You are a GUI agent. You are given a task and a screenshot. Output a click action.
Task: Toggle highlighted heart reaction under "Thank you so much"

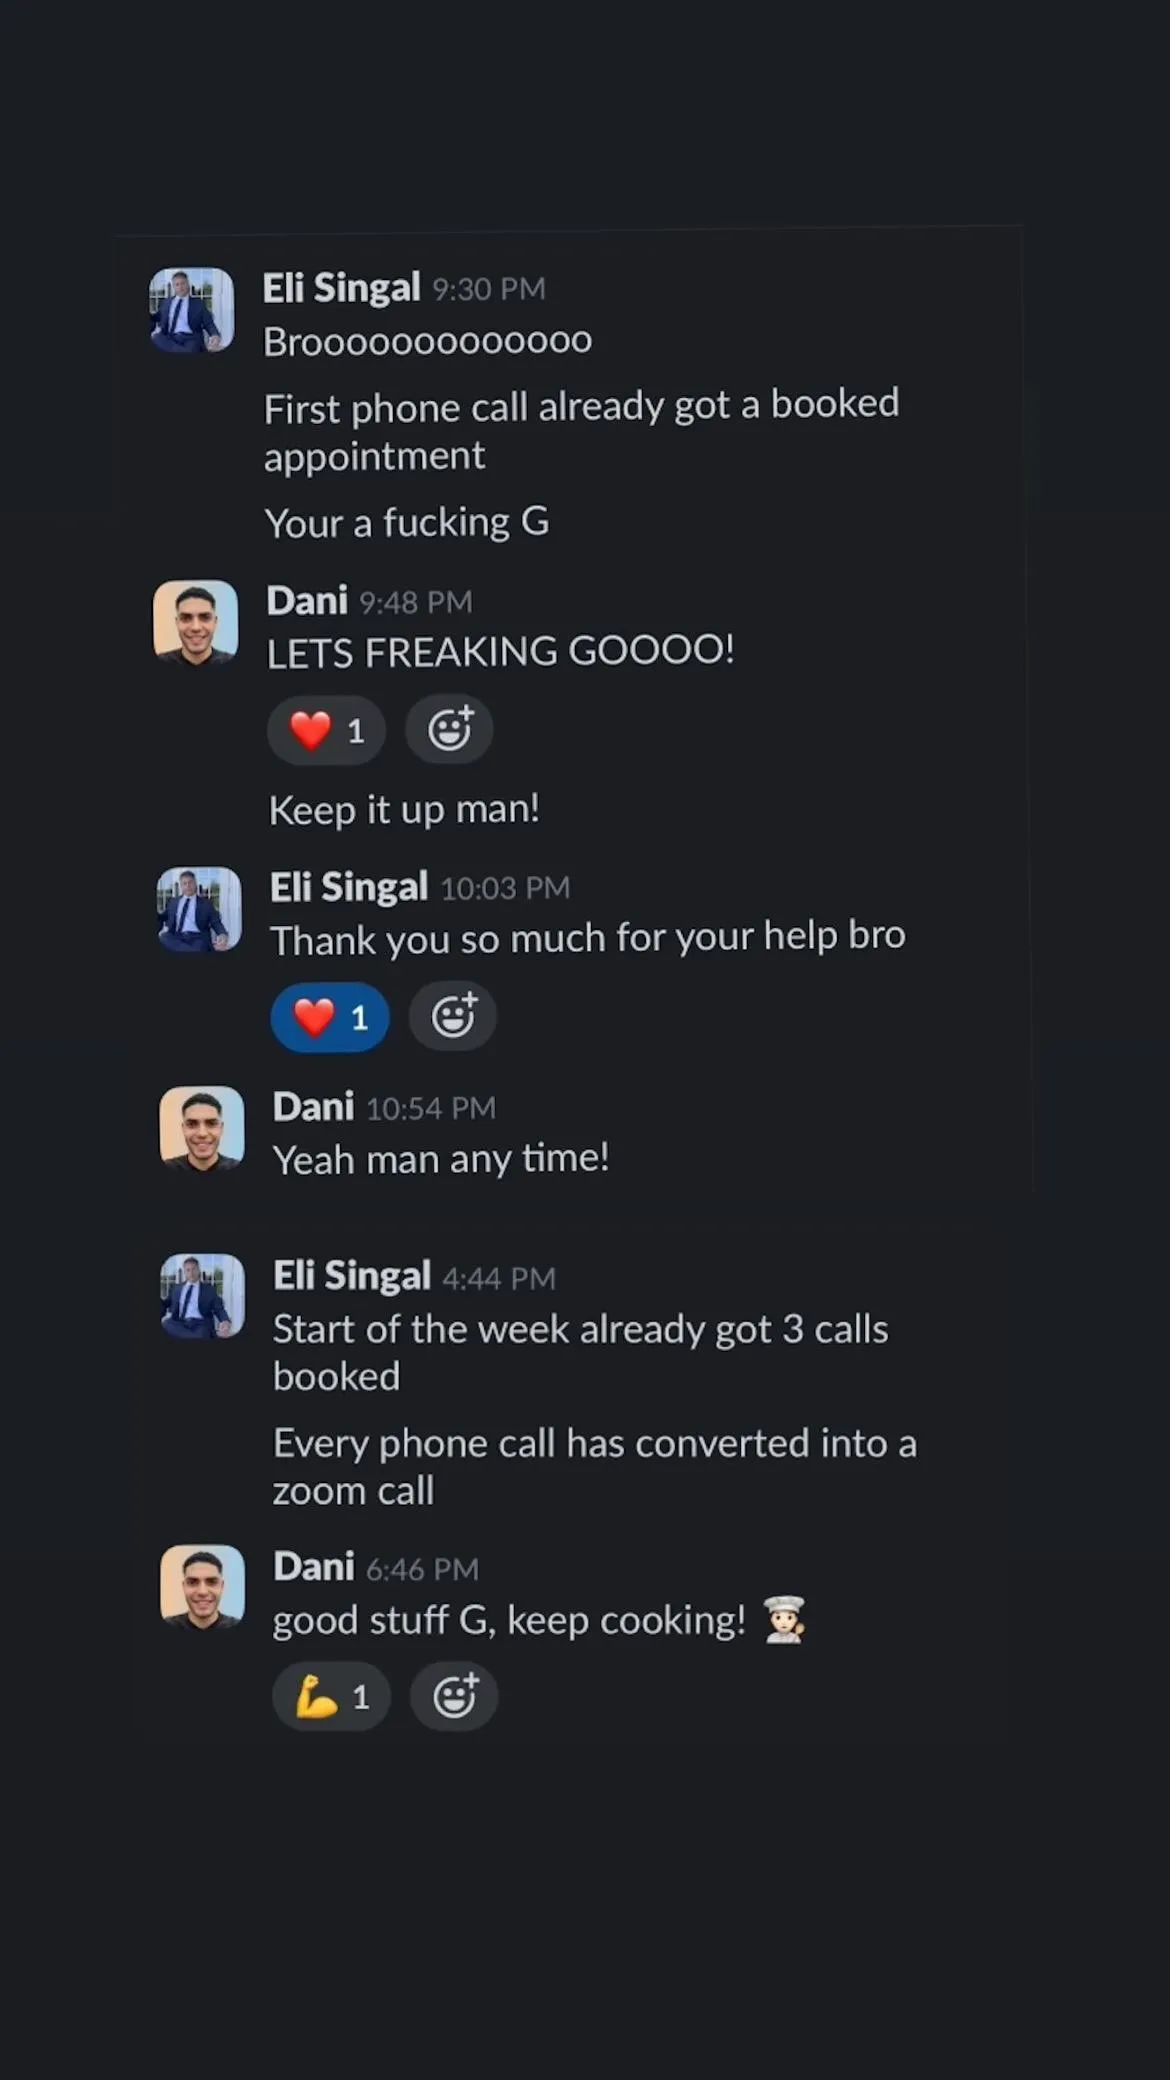tap(330, 1017)
